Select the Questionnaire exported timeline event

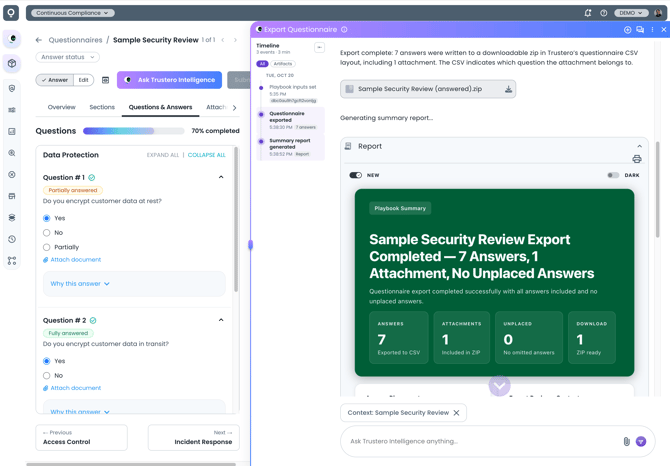coord(291,120)
